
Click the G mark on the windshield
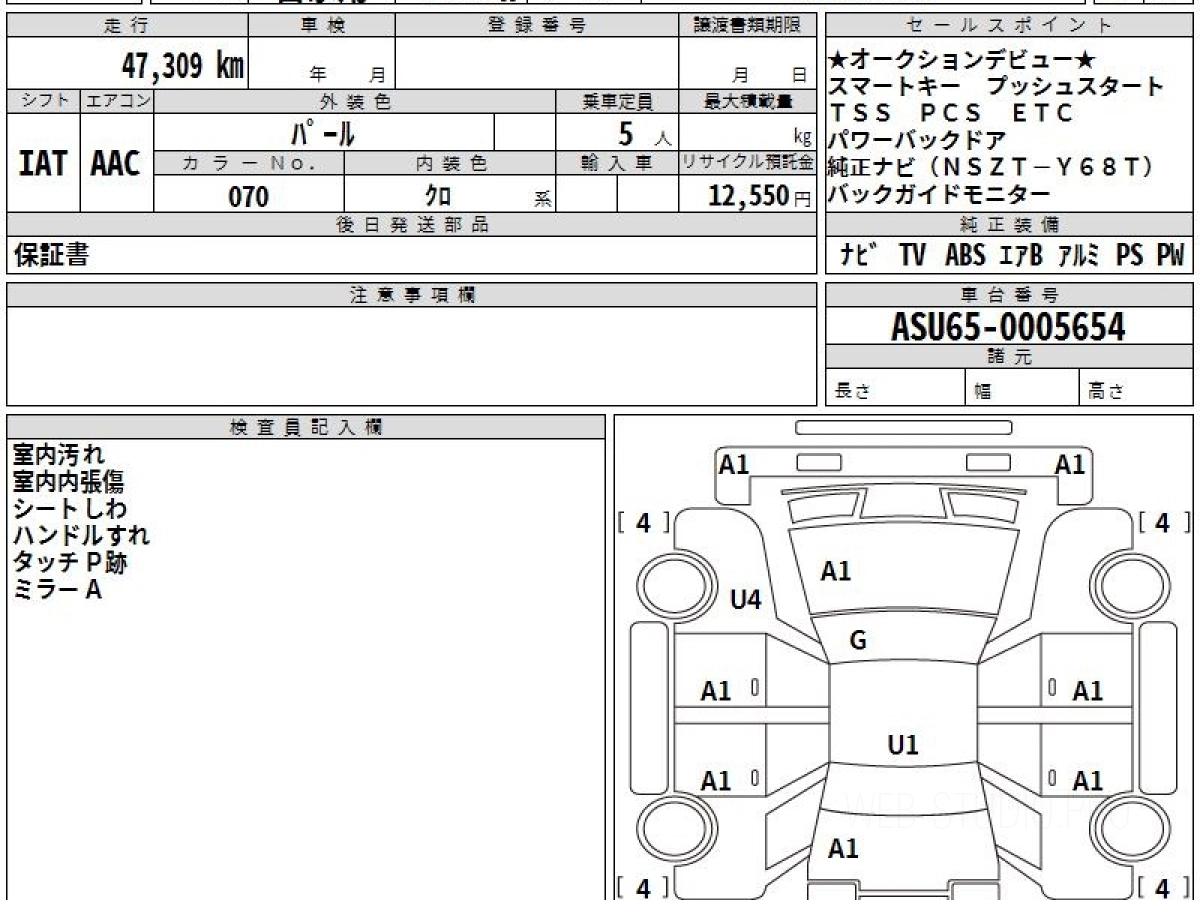pyautogui.click(x=857, y=642)
